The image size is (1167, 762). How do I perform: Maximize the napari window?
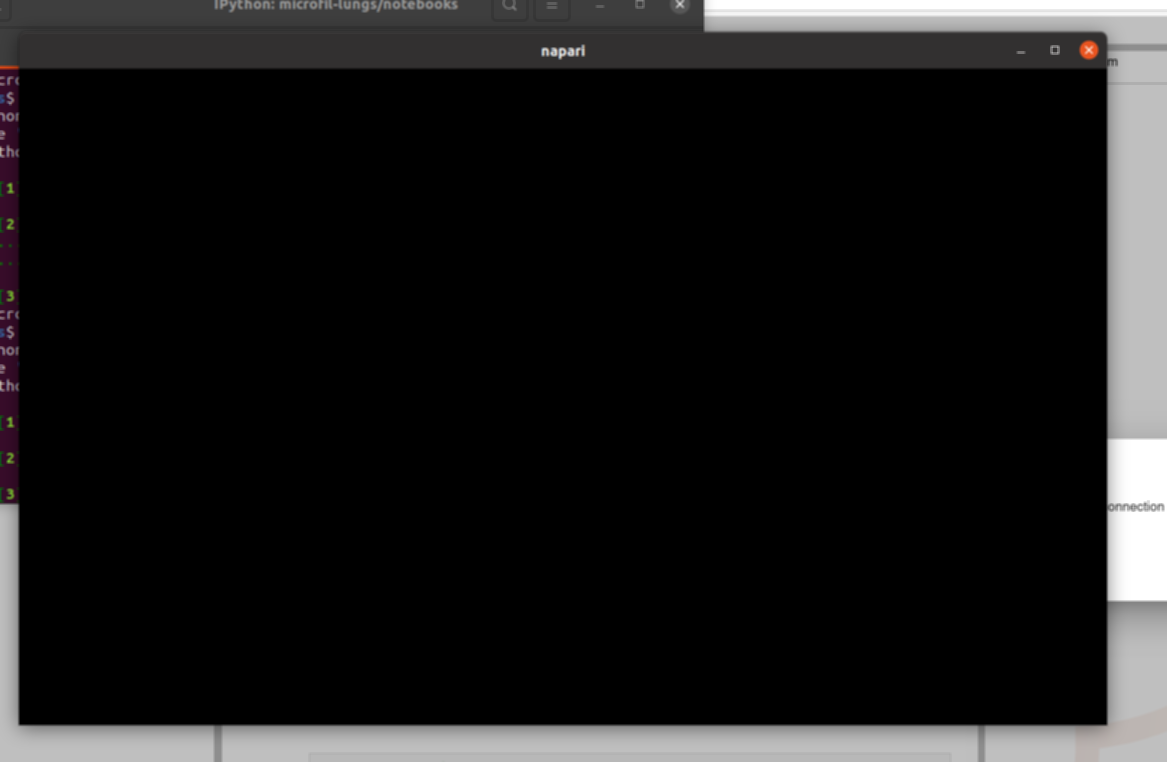1055,51
